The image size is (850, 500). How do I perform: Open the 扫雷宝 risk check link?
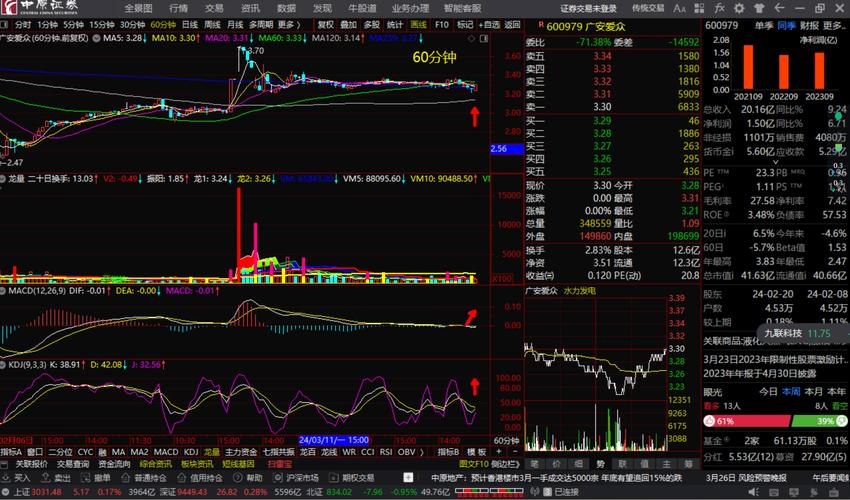280,464
